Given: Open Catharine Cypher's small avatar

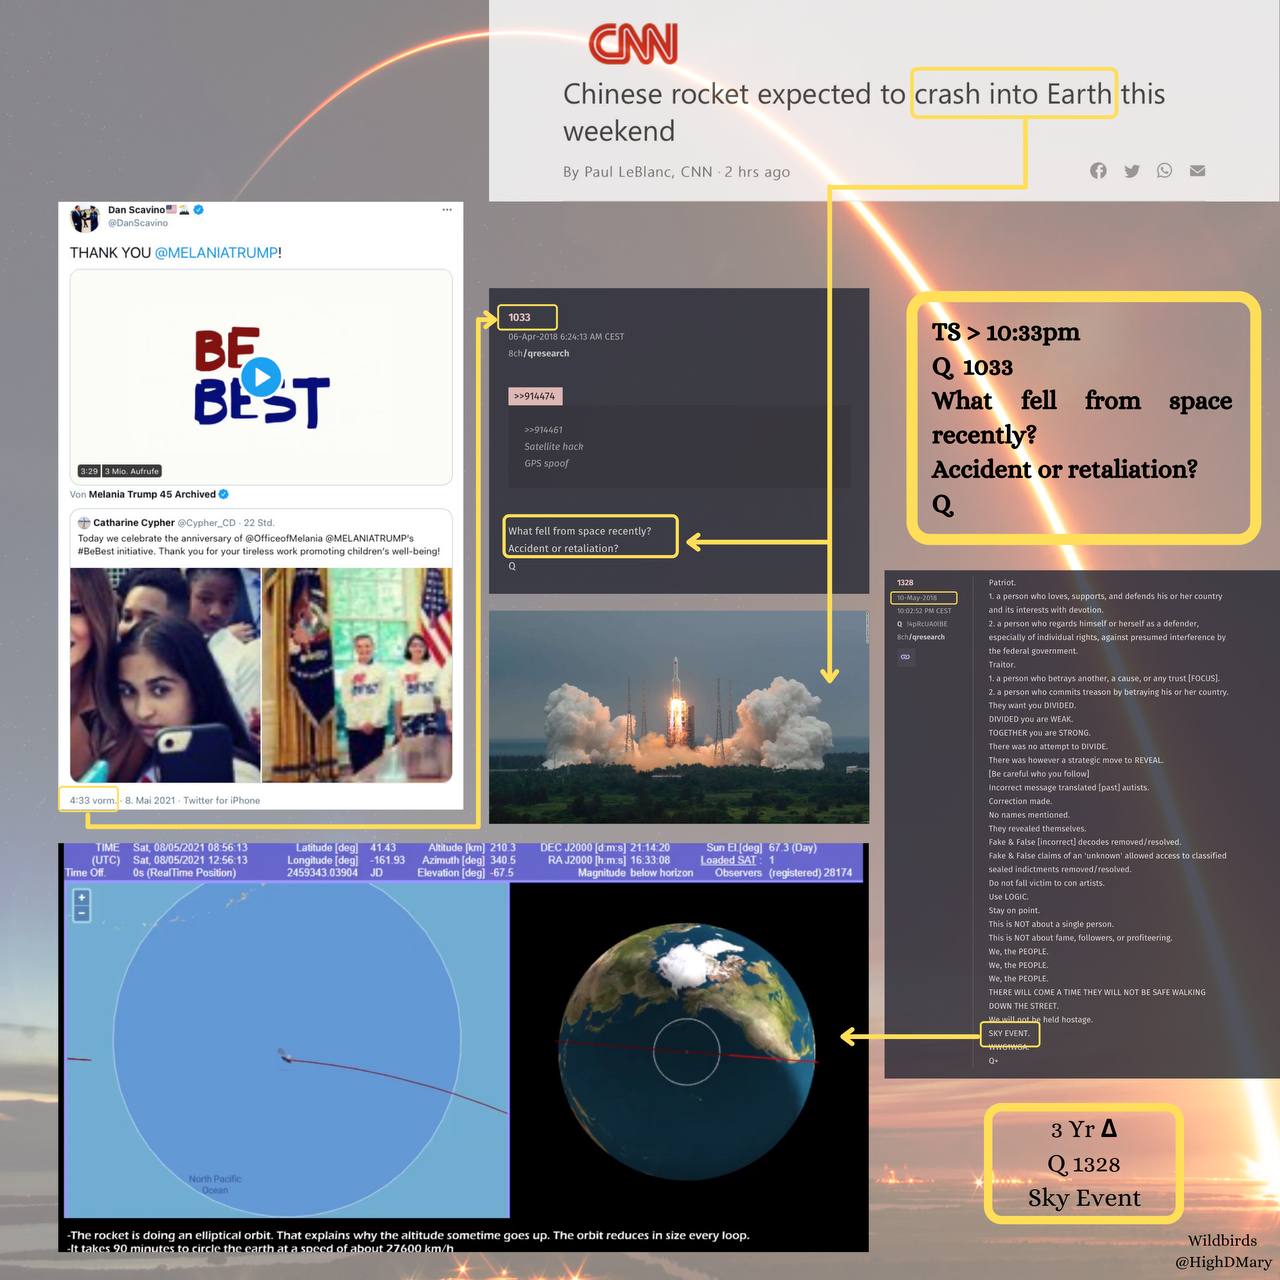Looking at the screenshot, I should (x=84, y=522).
